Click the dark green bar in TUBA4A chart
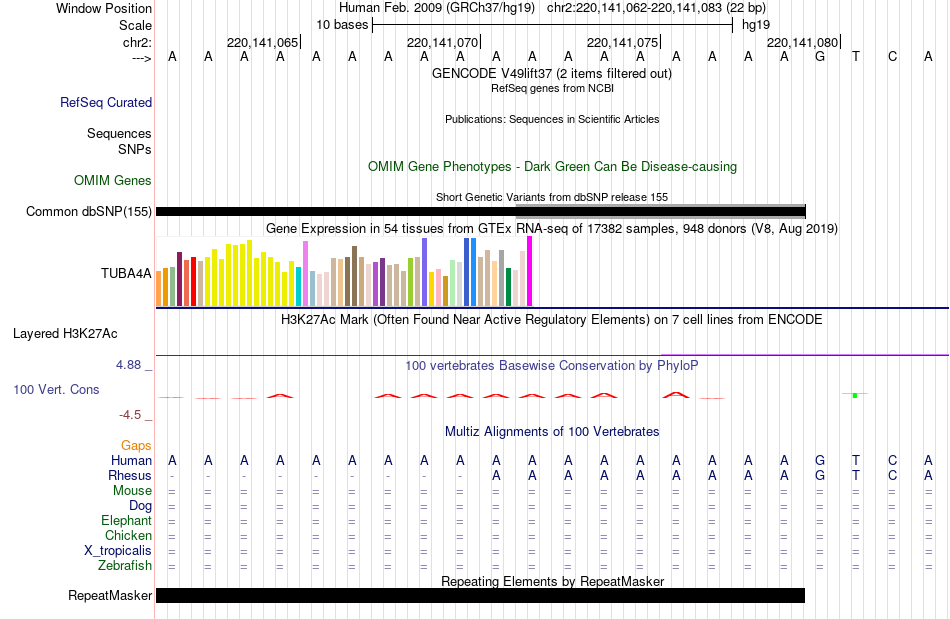This screenshot has height=619, width=950. [x=508, y=287]
